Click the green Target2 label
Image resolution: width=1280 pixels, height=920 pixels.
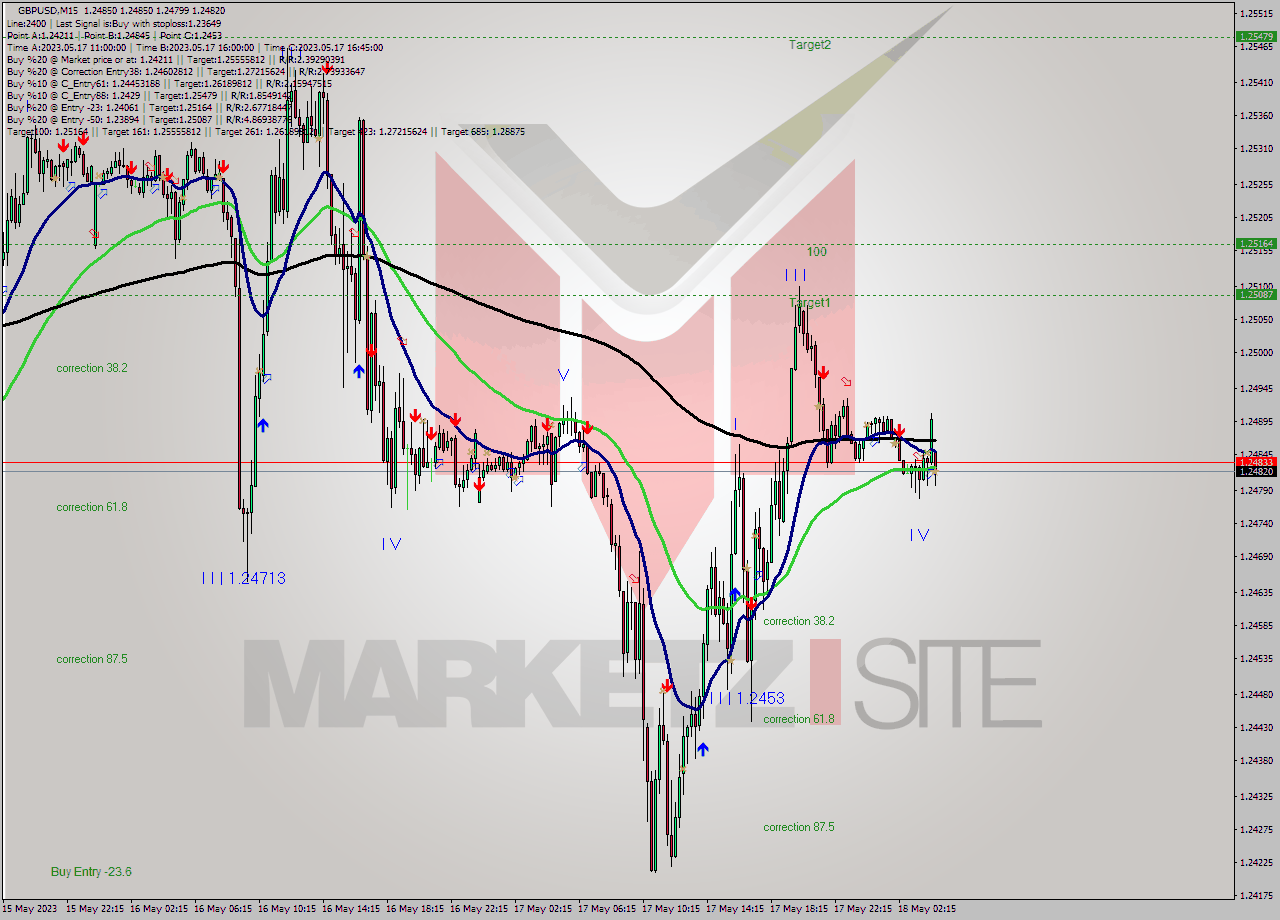pyautogui.click(x=809, y=45)
